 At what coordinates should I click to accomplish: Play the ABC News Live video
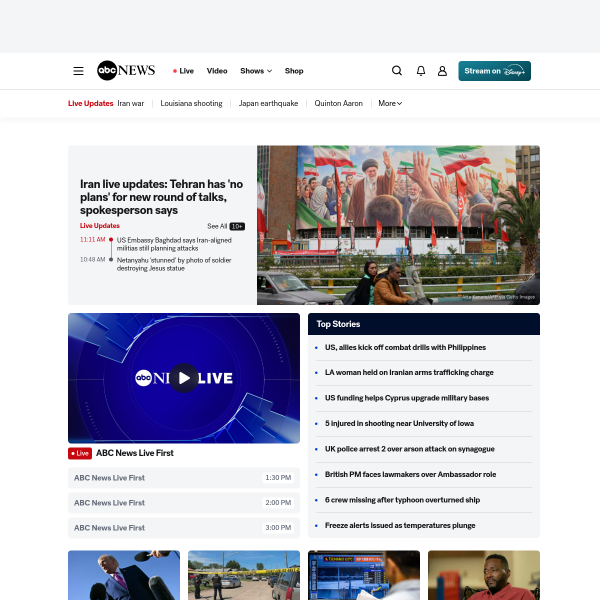tap(184, 378)
